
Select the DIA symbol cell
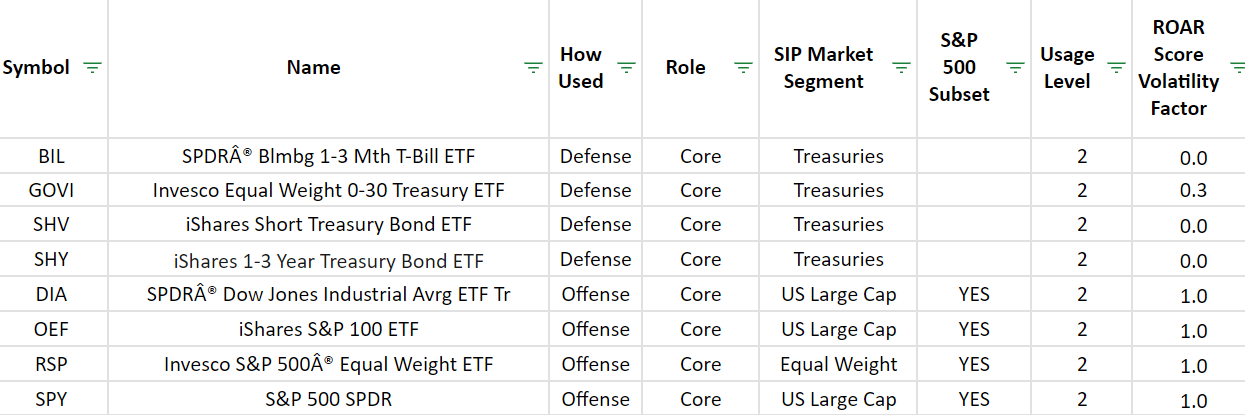[54, 295]
